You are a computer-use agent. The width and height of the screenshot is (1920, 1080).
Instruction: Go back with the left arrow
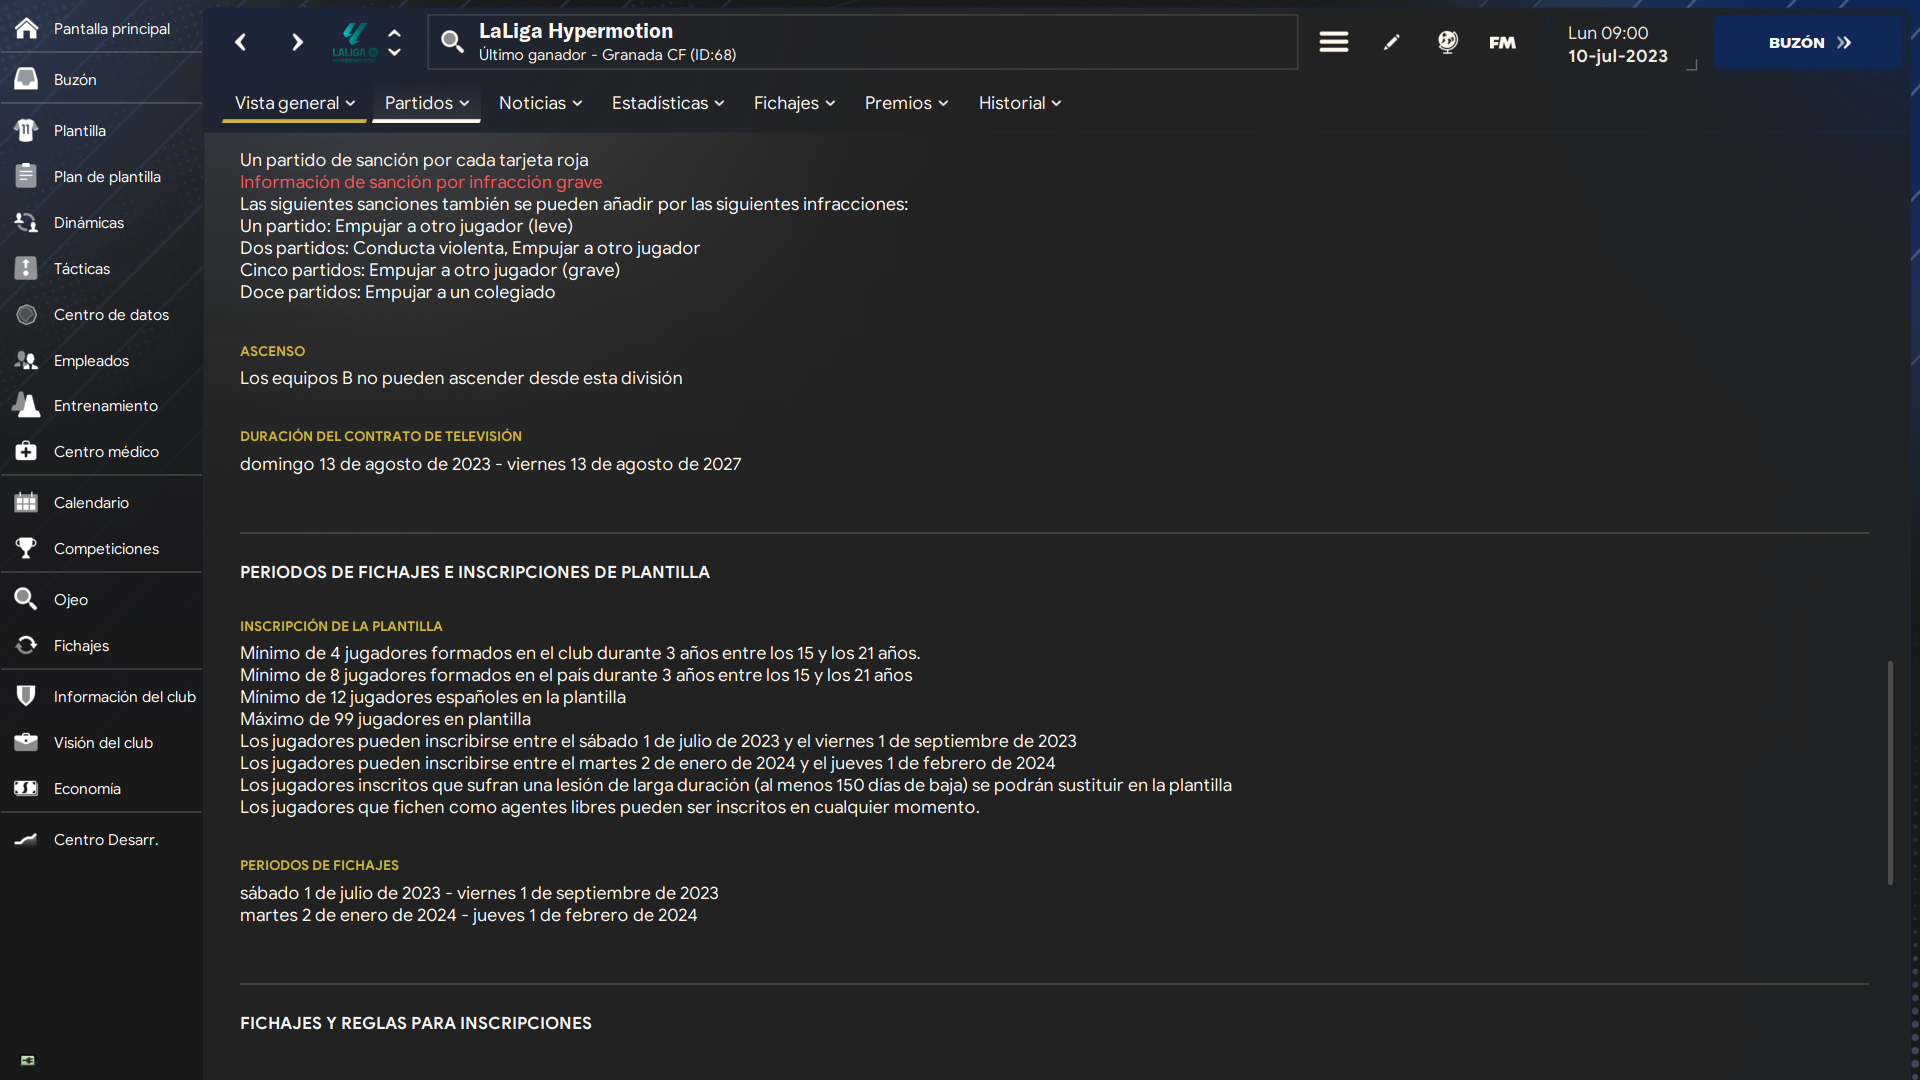[x=240, y=42]
